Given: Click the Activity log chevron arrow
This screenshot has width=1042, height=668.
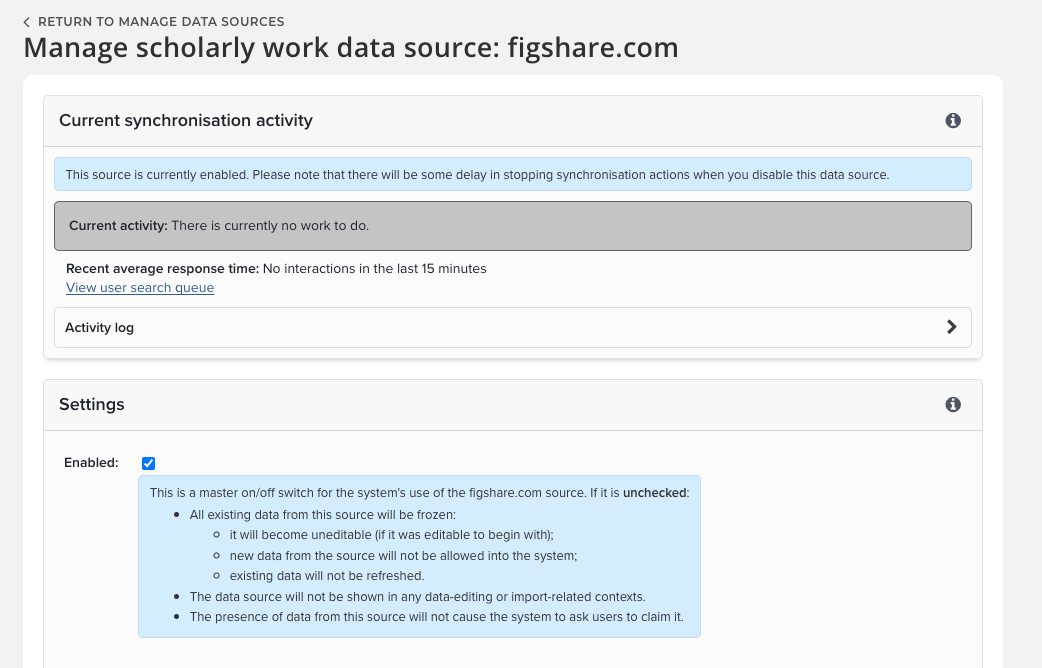Looking at the screenshot, I should (x=951, y=327).
